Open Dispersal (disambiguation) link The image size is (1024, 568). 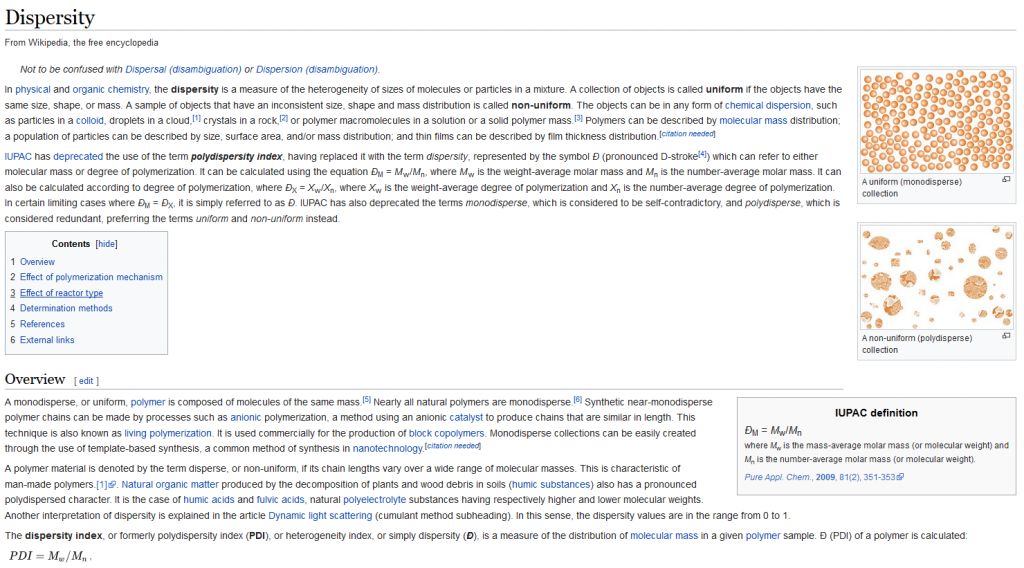(x=184, y=69)
